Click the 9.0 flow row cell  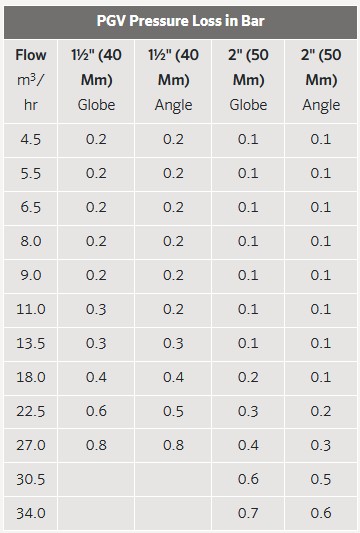pos(31,275)
